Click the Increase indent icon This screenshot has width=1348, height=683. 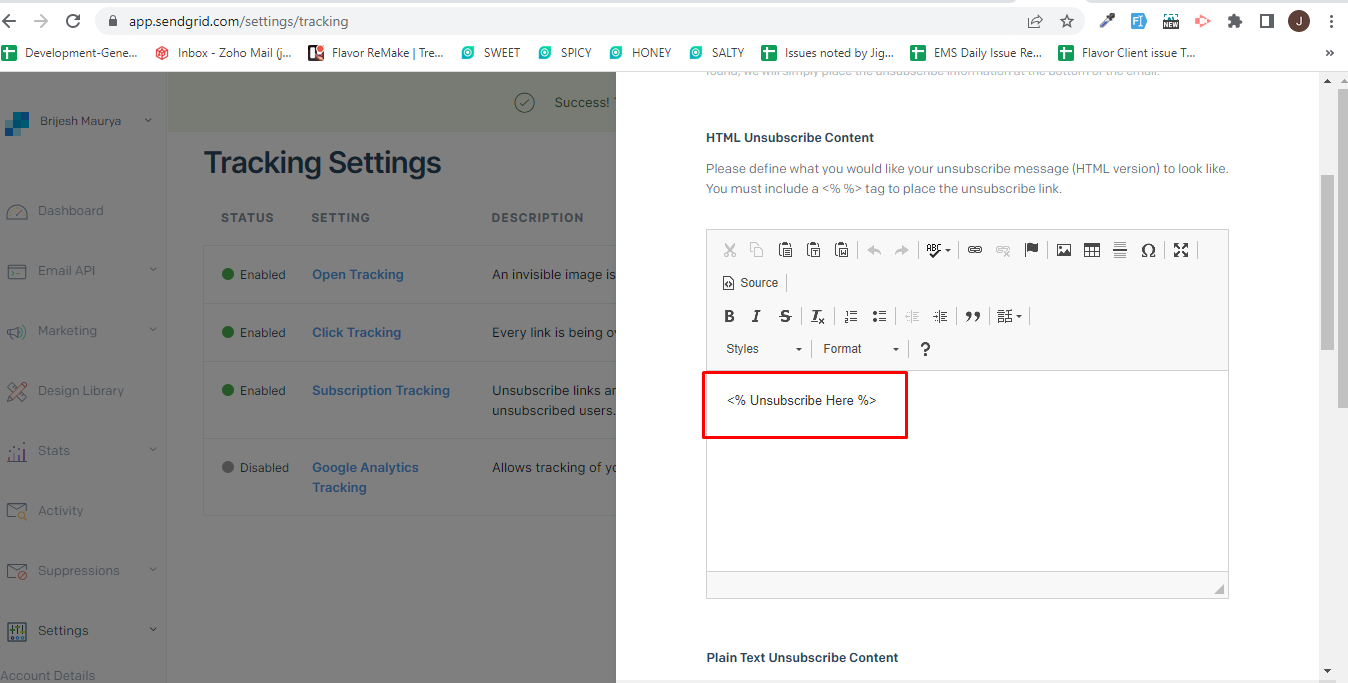point(940,316)
